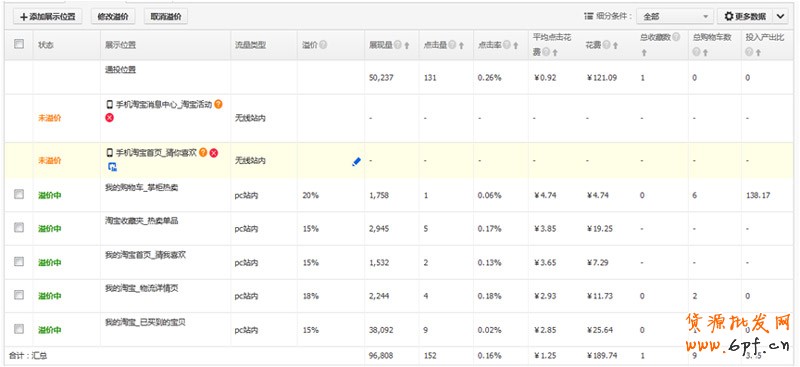Click the 我的淘宝_已买到的宝贝 position name

click(x=145, y=322)
